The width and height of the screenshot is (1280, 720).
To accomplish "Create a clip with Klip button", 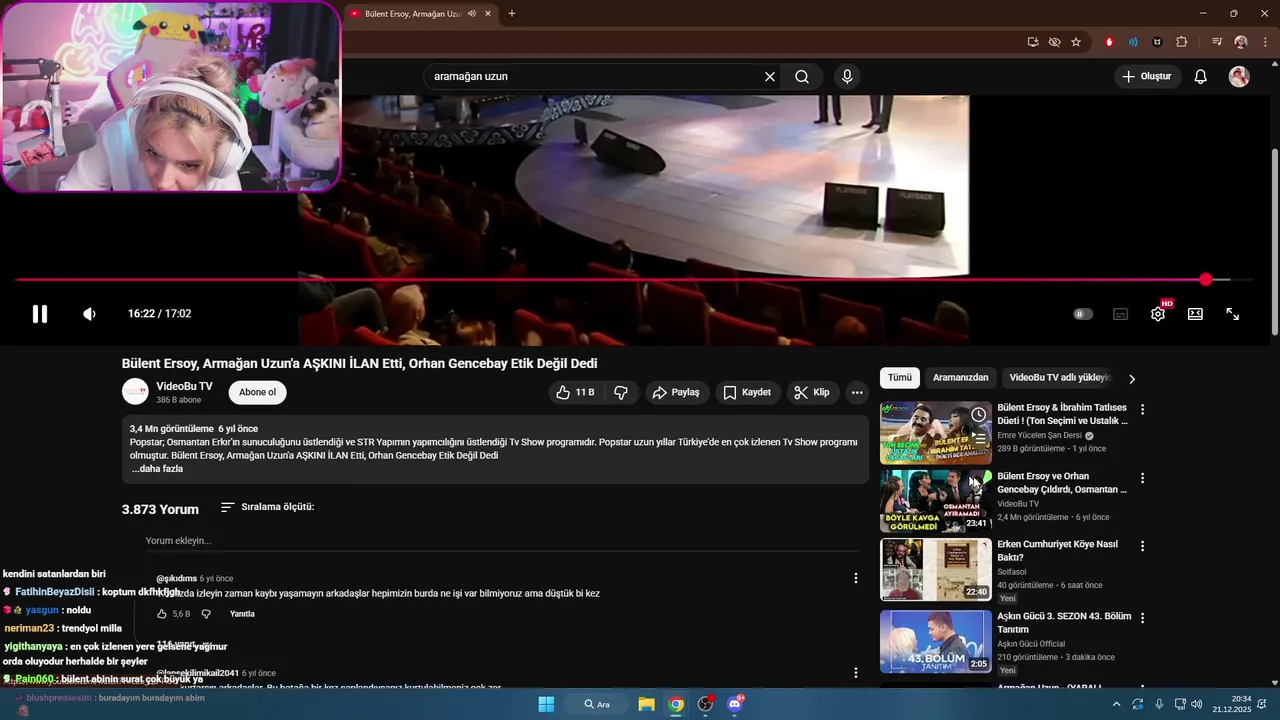I will coord(812,393).
